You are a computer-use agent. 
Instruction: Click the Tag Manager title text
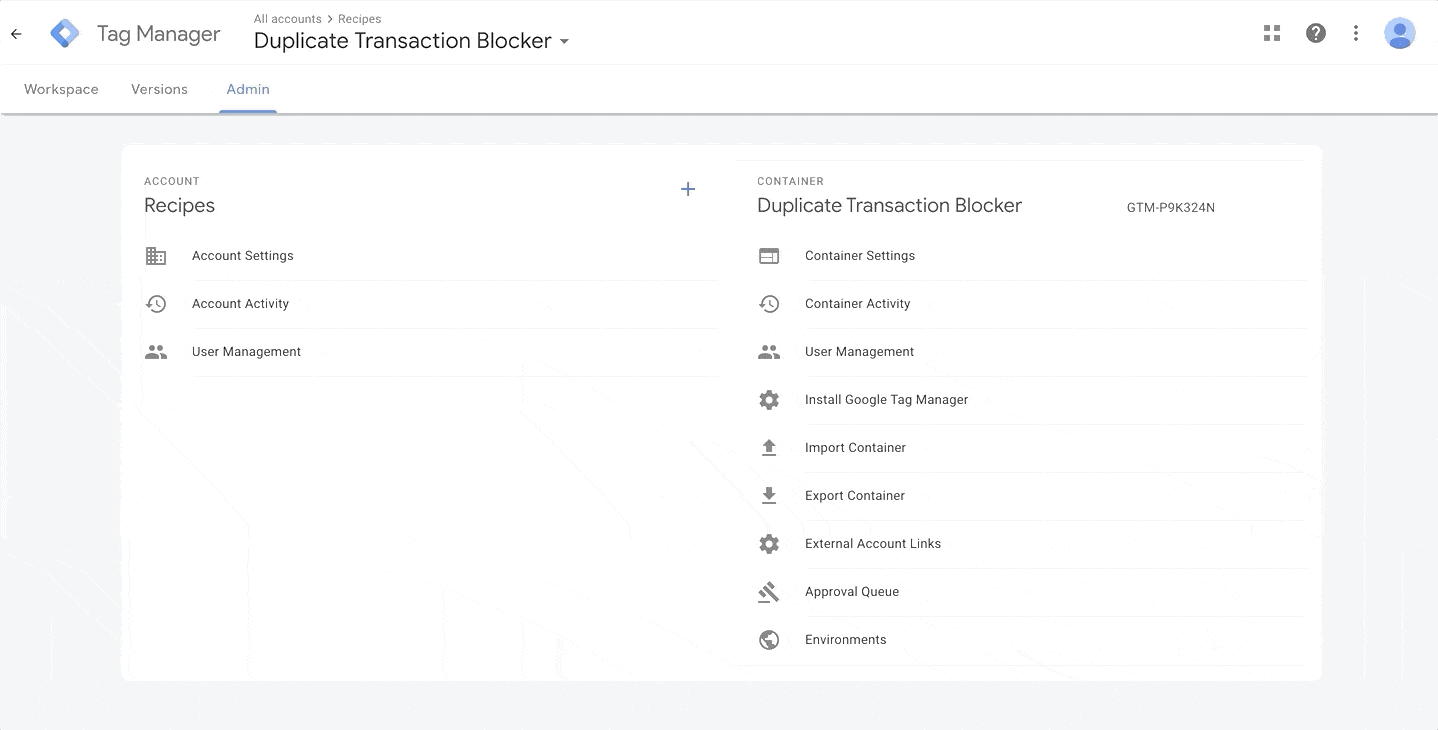[x=159, y=34]
